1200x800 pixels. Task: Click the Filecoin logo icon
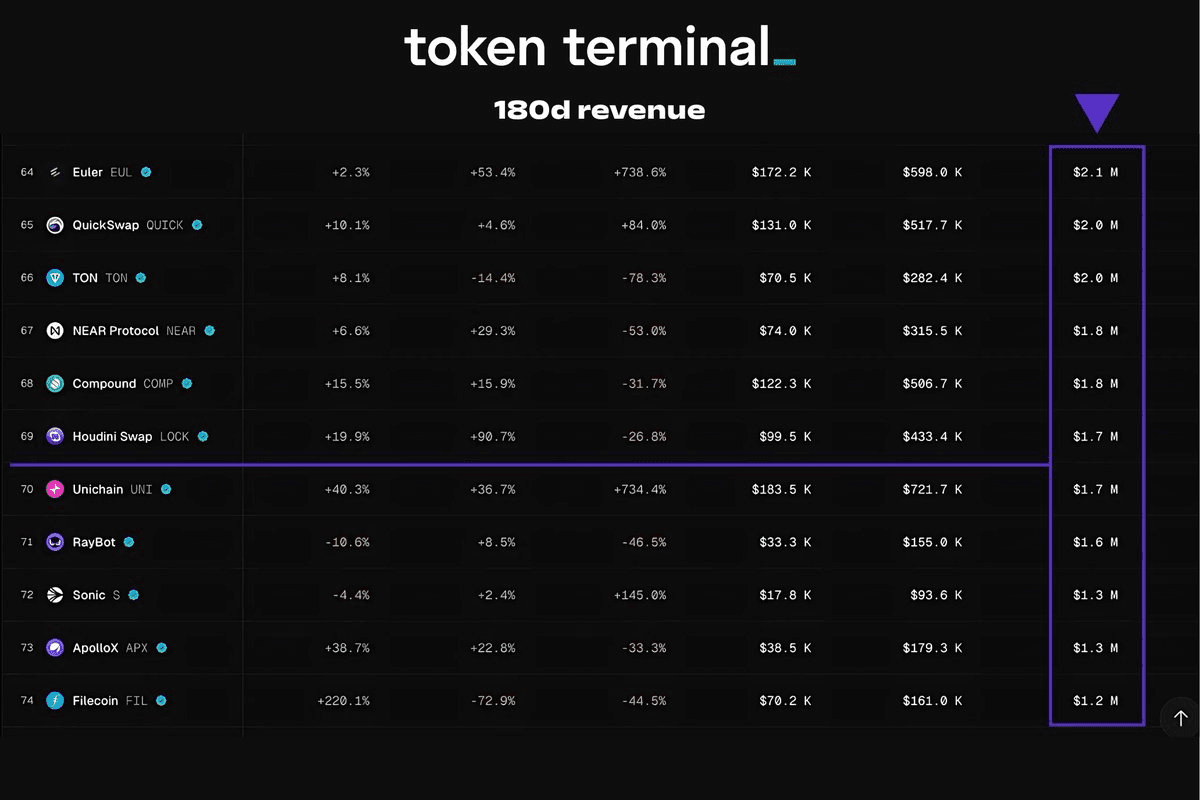point(55,701)
